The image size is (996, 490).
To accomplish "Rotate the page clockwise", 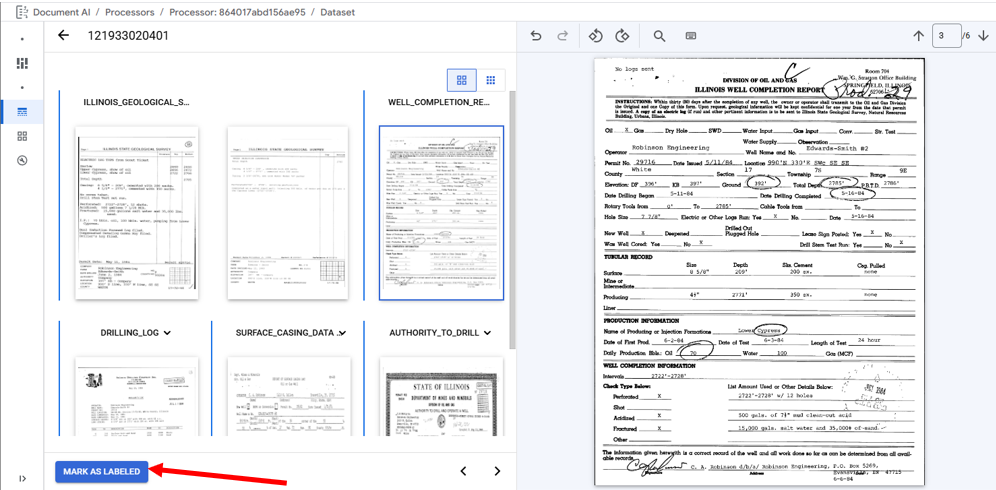I will (x=622, y=36).
